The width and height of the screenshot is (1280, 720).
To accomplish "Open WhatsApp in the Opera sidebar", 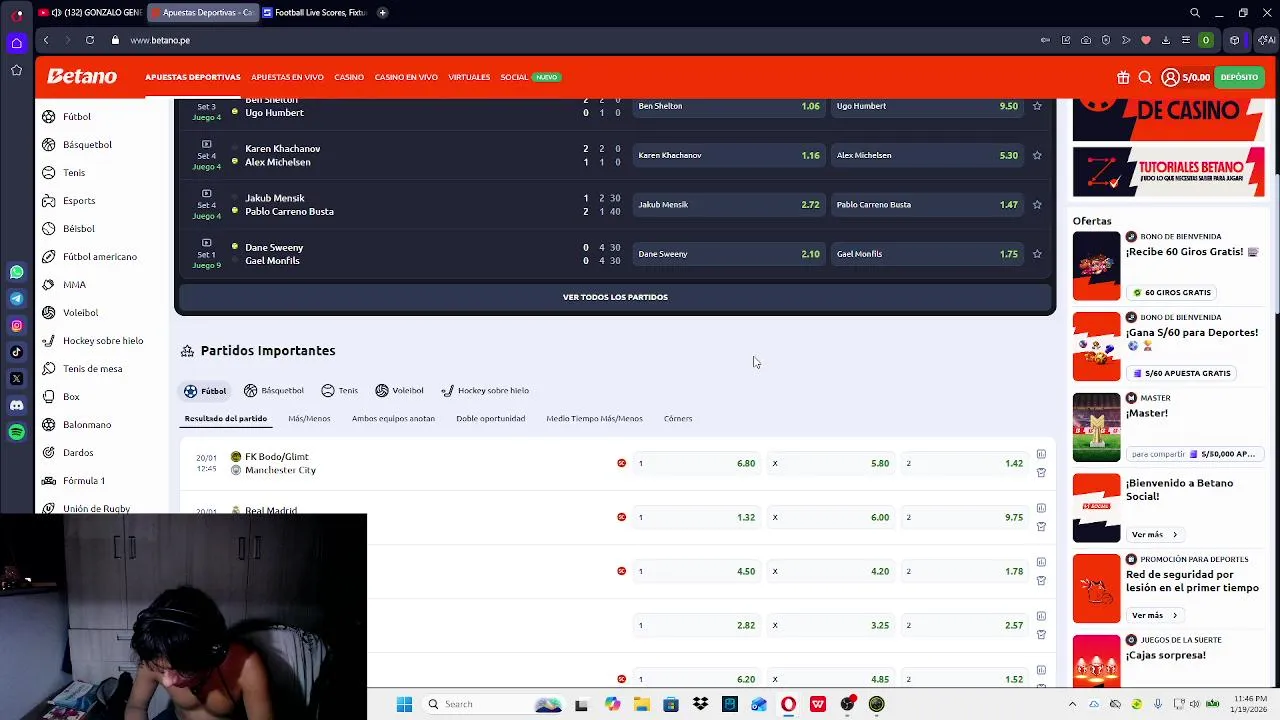I will coord(16,272).
